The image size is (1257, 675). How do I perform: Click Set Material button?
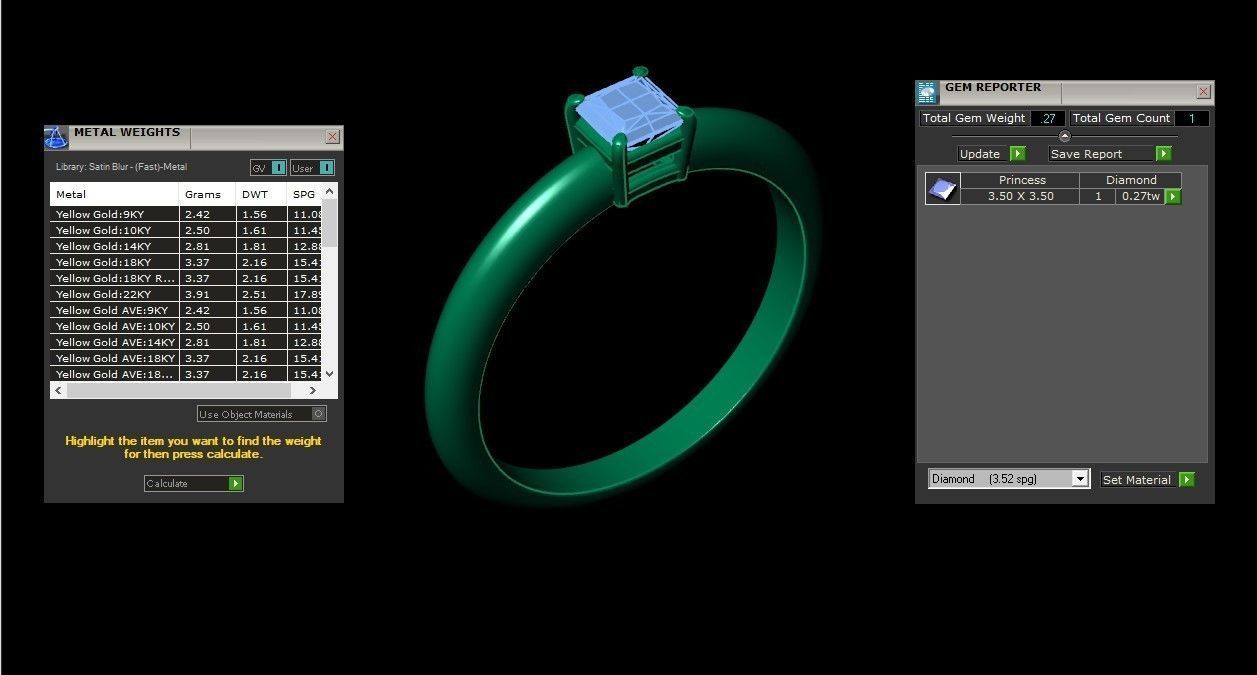1147,480
